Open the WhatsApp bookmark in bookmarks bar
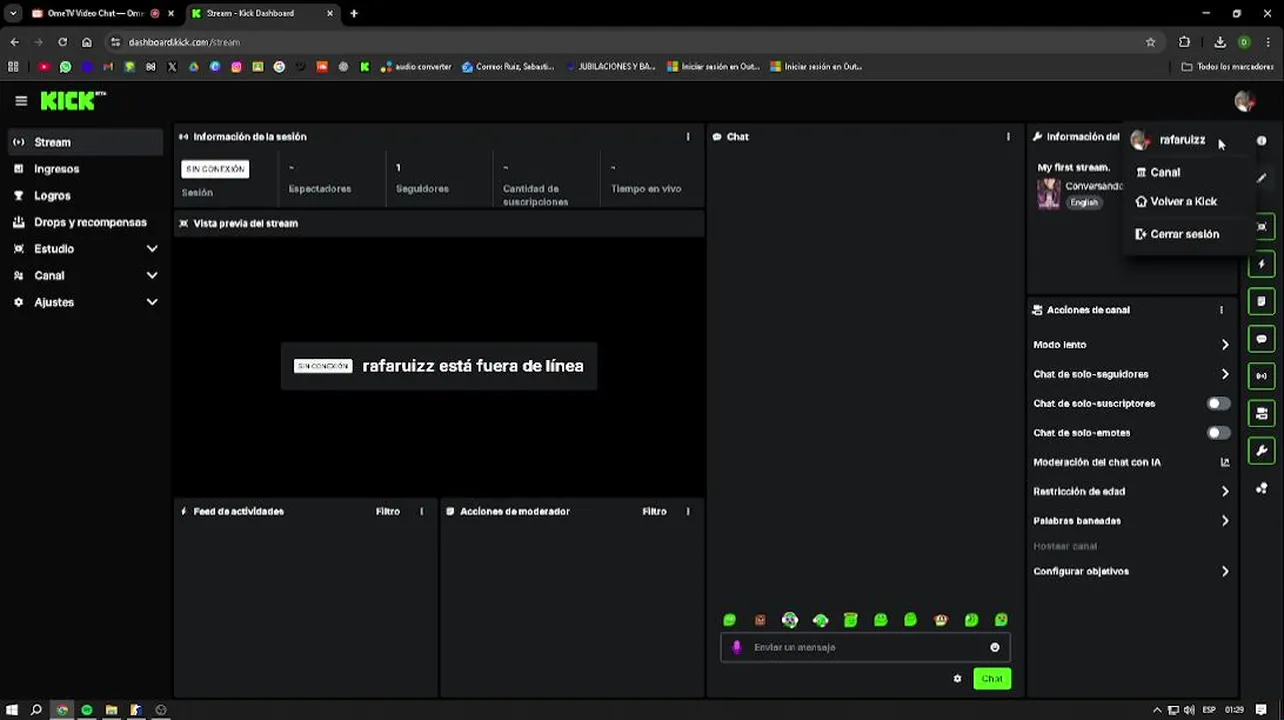Image resolution: width=1284 pixels, height=720 pixels. coord(65,67)
